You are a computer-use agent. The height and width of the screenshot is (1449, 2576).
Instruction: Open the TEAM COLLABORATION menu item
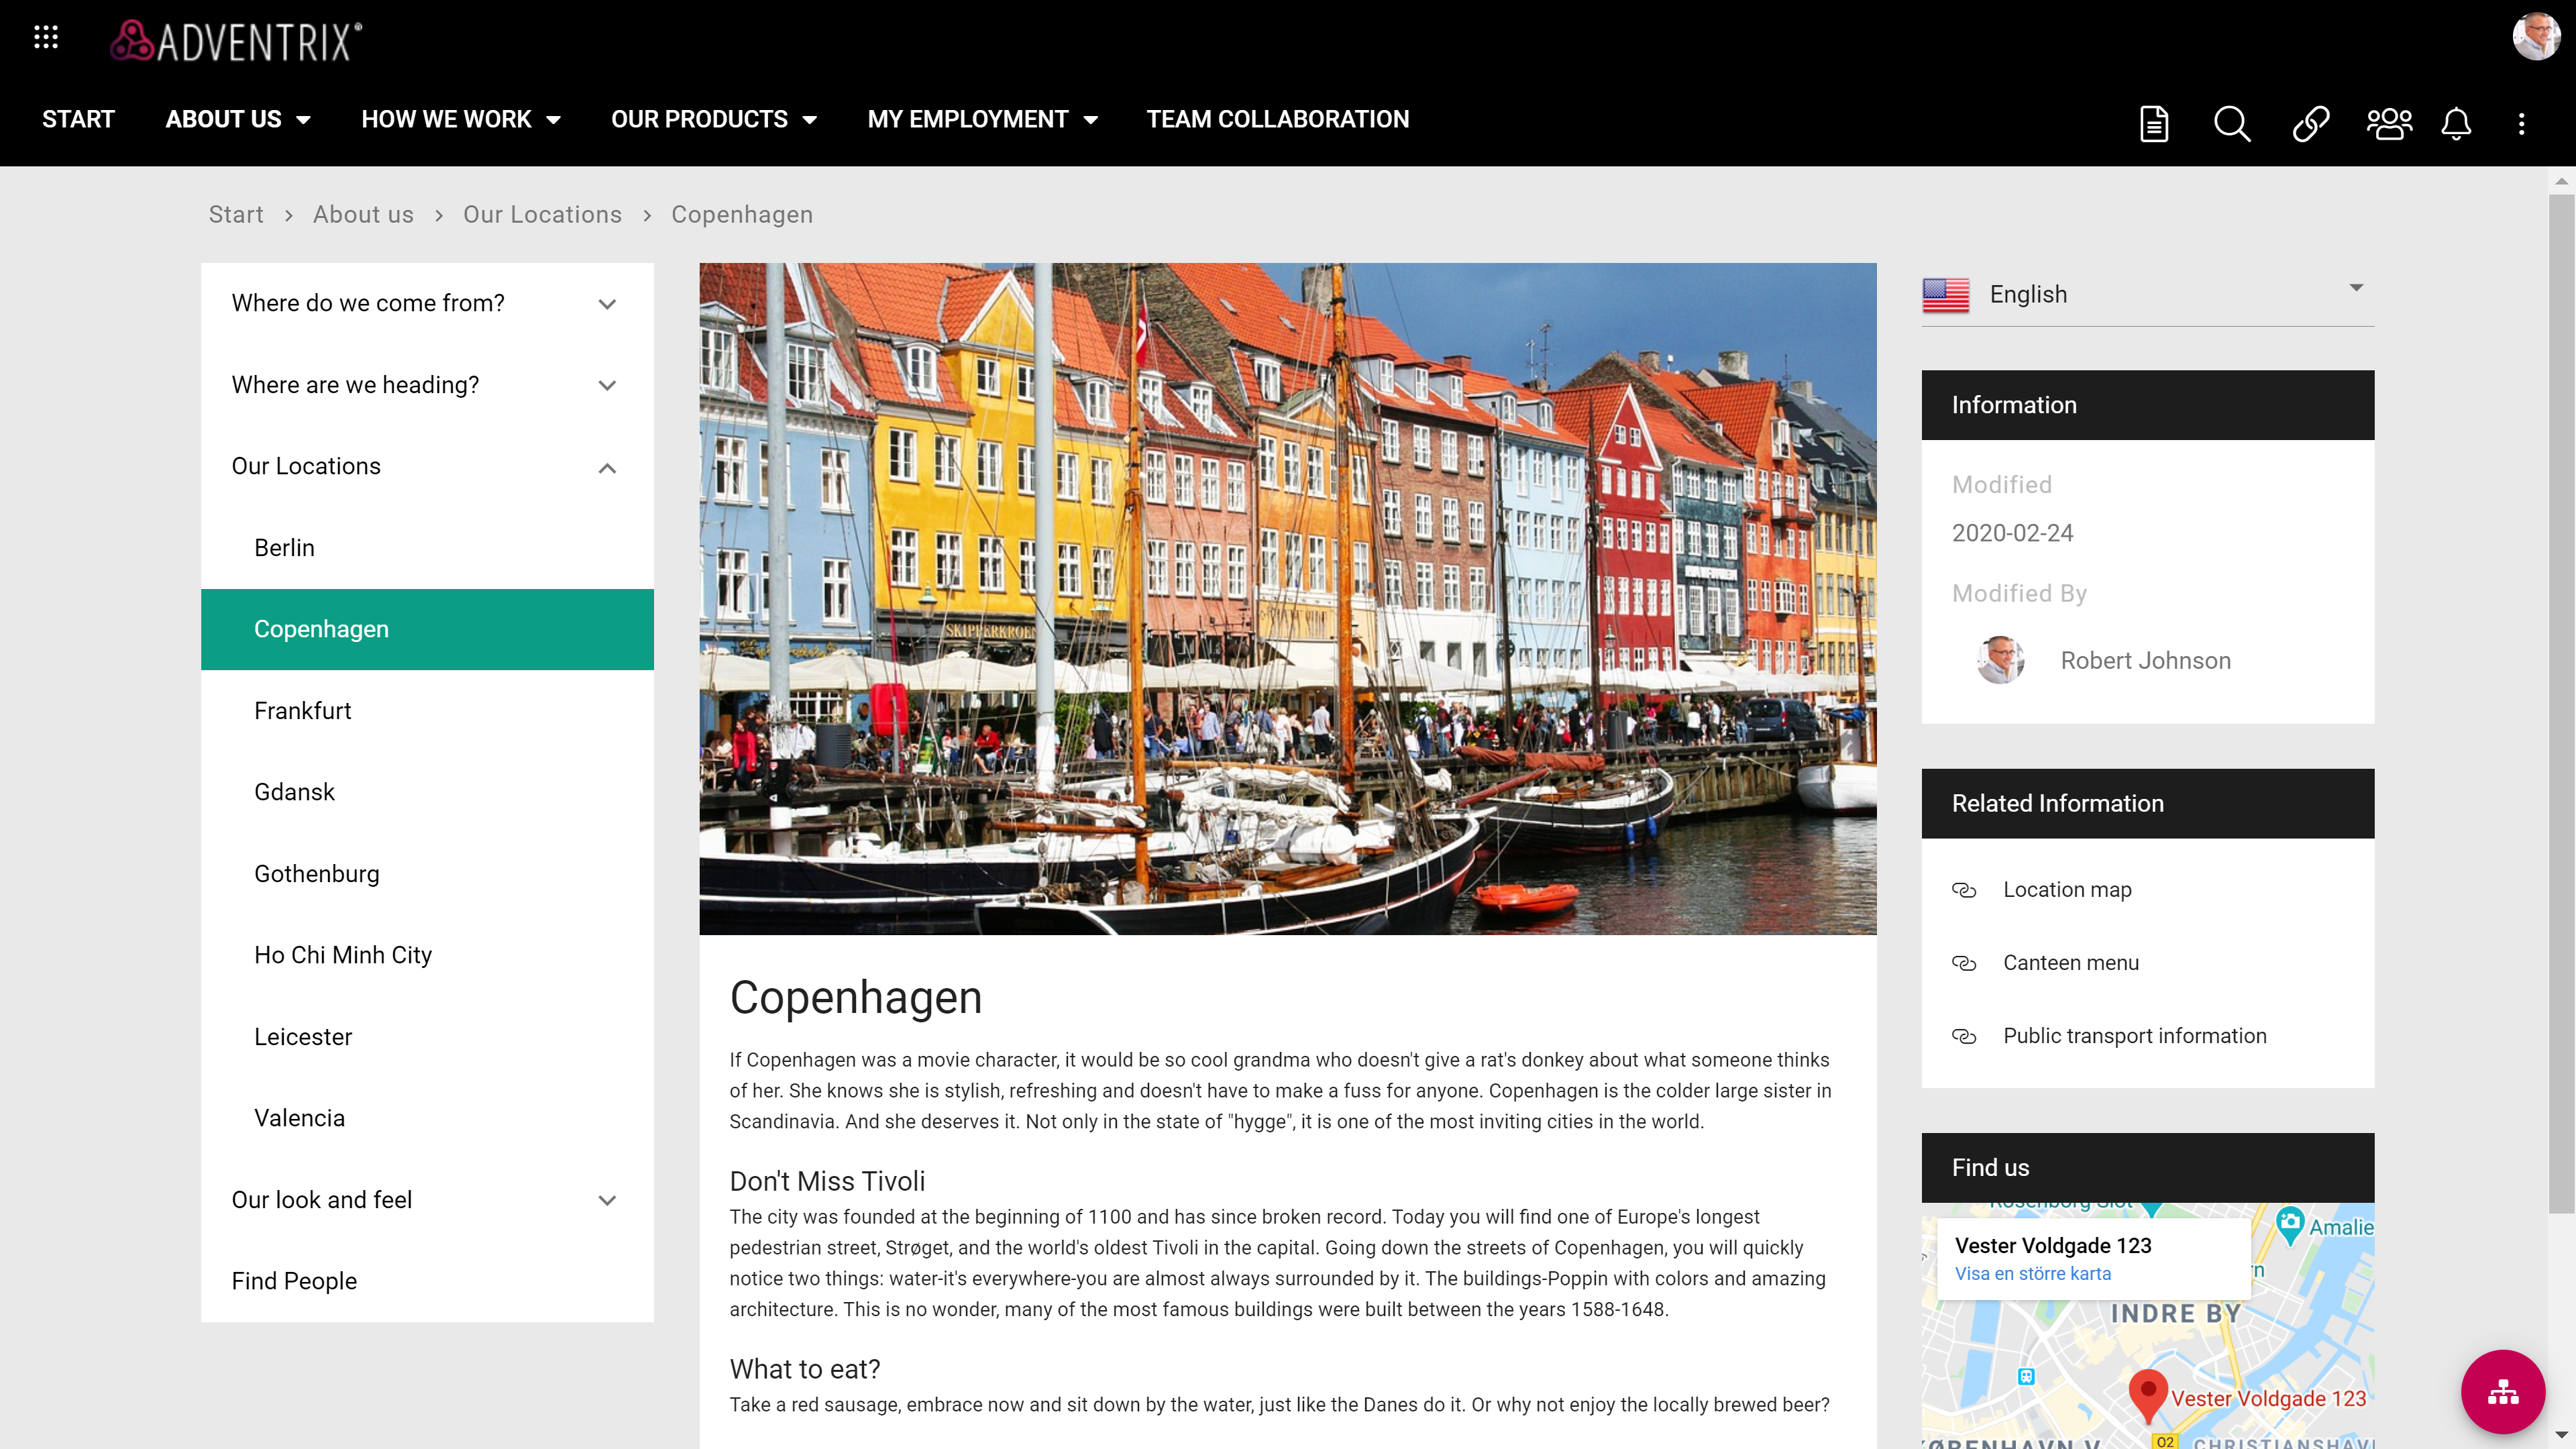[1277, 120]
